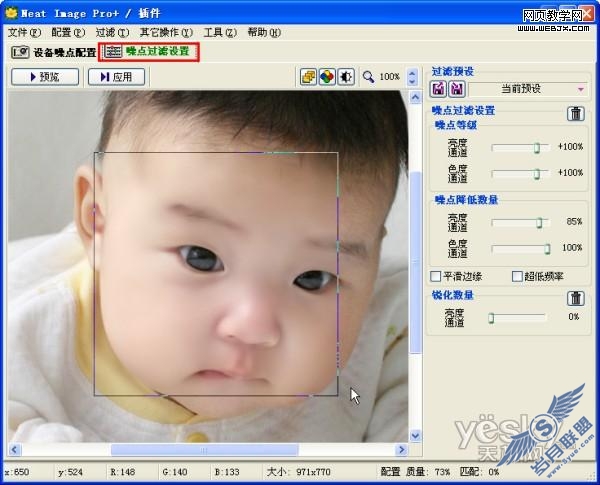The width and height of the screenshot is (600, 485).
Task: Click the 噪点等级 section label
Action: coord(456,125)
